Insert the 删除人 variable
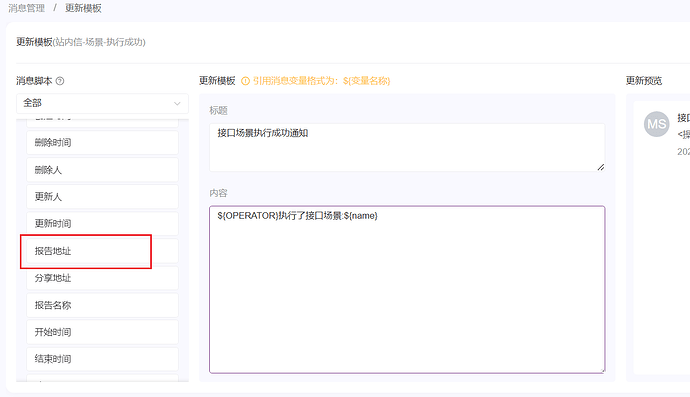This screenshot has height=397, width=690. tap(102, 170)
